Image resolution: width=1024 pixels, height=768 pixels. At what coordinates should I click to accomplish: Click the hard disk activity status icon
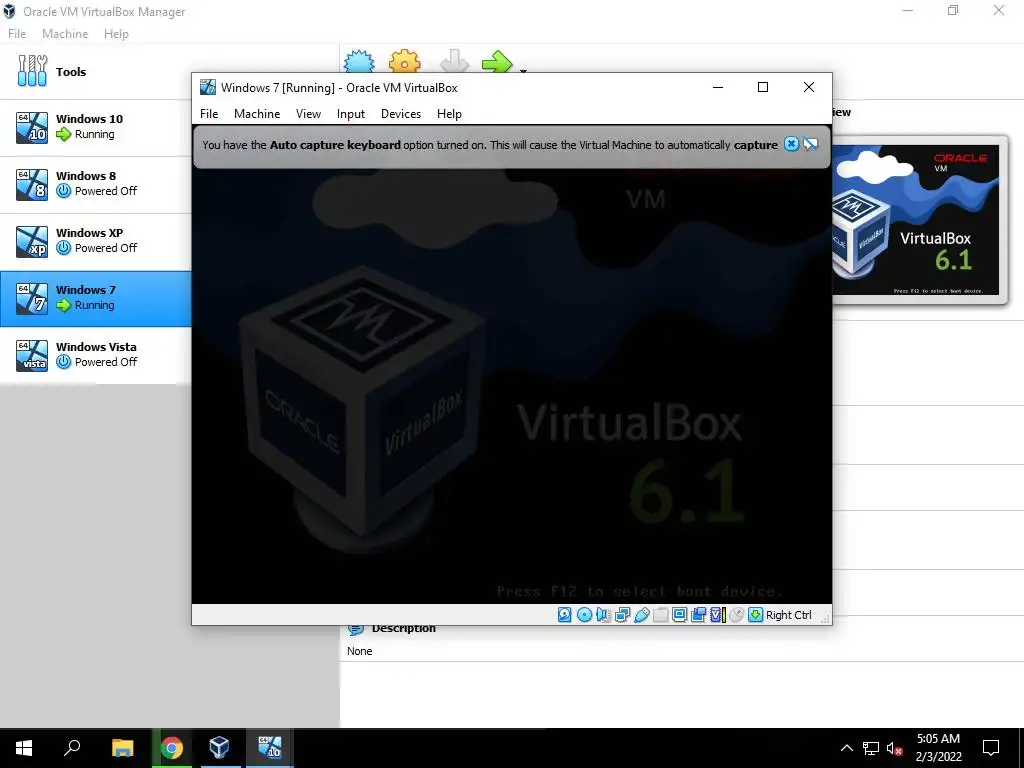pos(565,615)
